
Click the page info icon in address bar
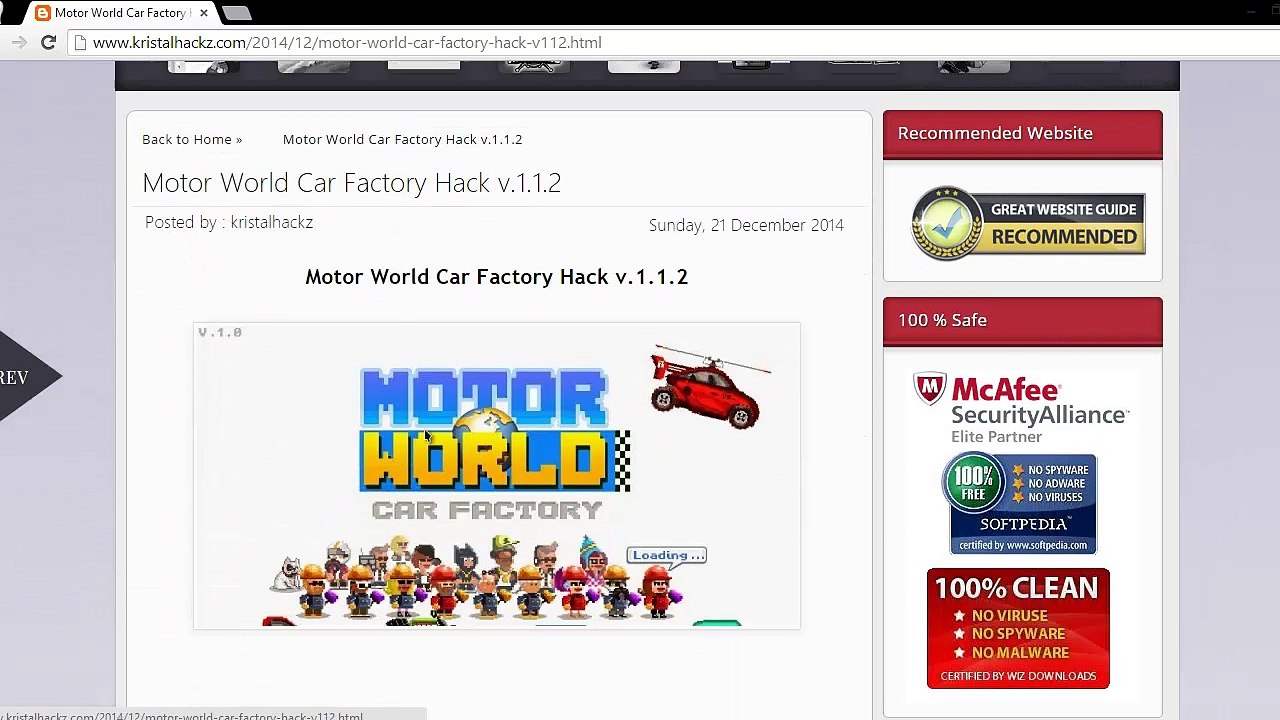[81, 43]
